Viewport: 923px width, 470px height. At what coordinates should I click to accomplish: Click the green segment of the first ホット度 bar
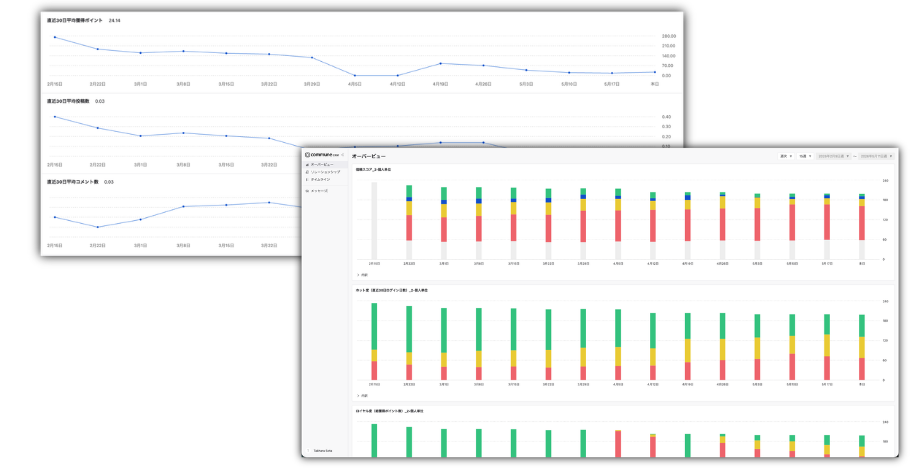click(374, 326)
